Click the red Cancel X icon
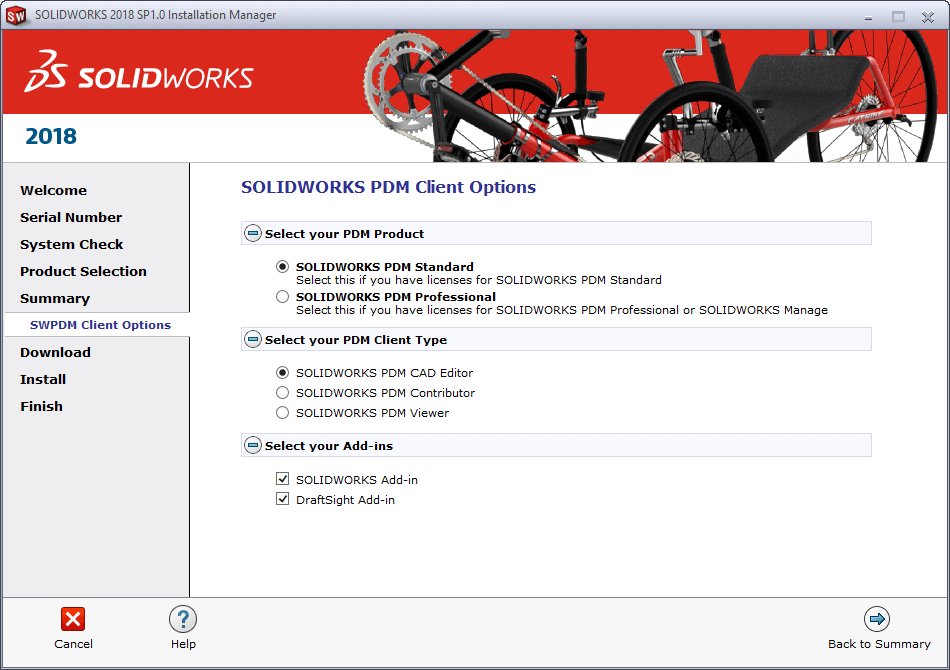Screen dimensions: 950x670 point(73,619)
